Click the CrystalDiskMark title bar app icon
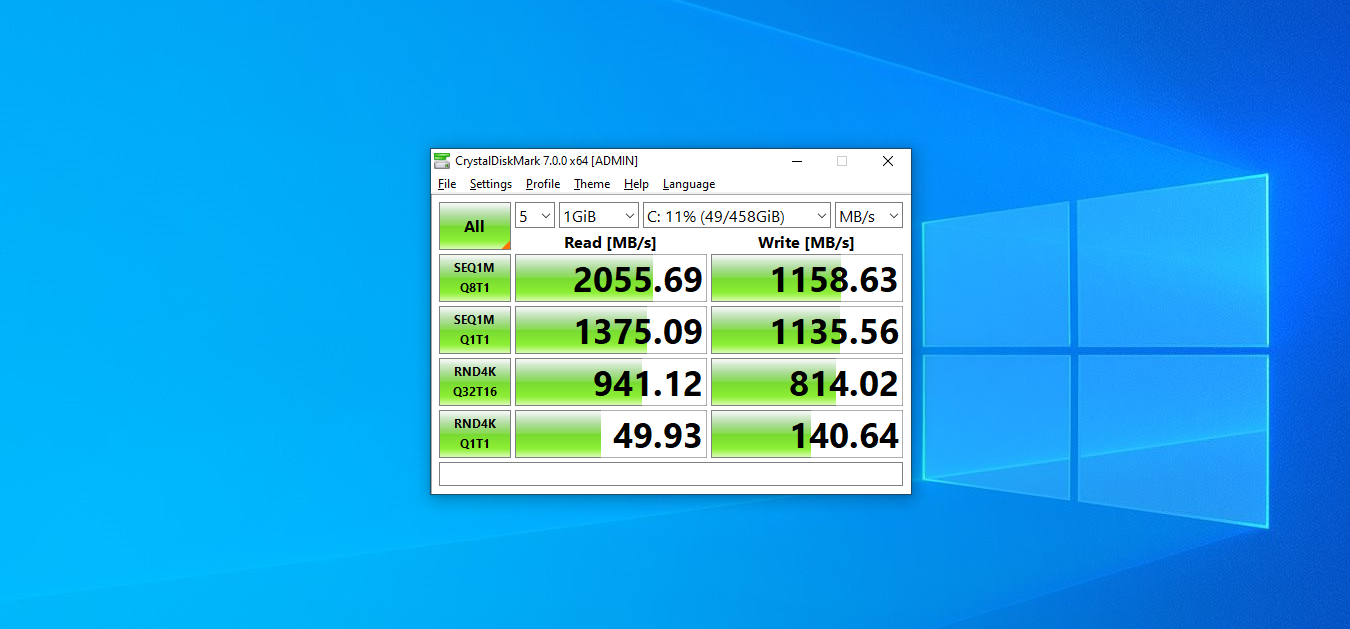1350x629 pixels. tap(442, 161)
